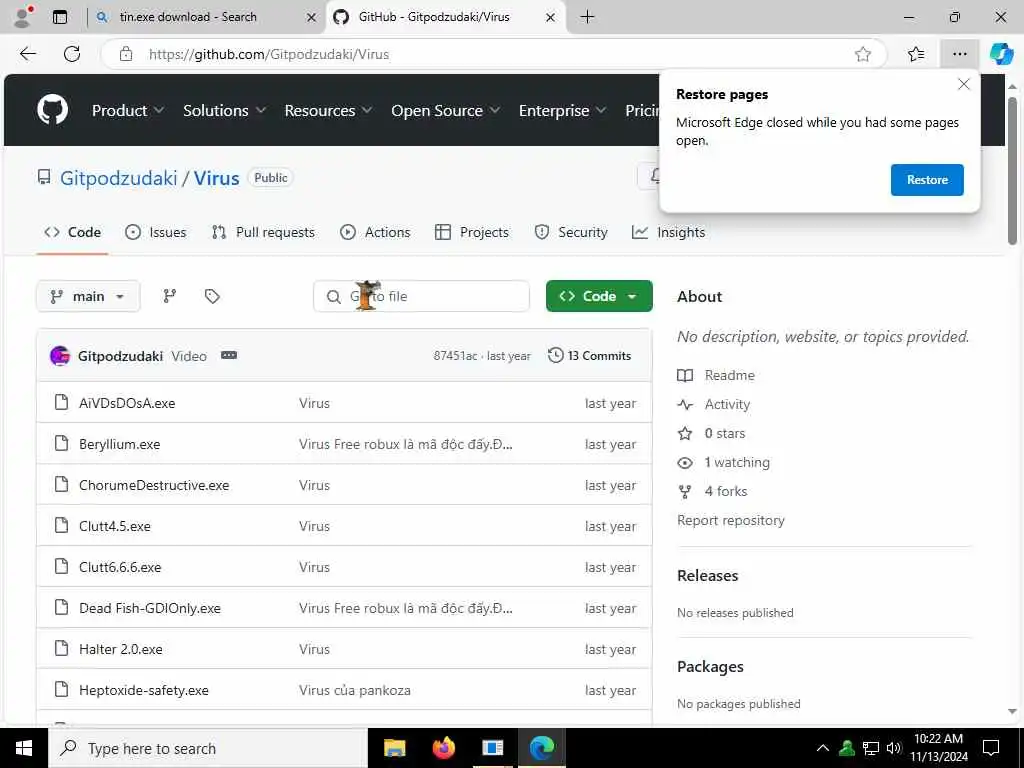Expand the commit message ellipsis

229,355
